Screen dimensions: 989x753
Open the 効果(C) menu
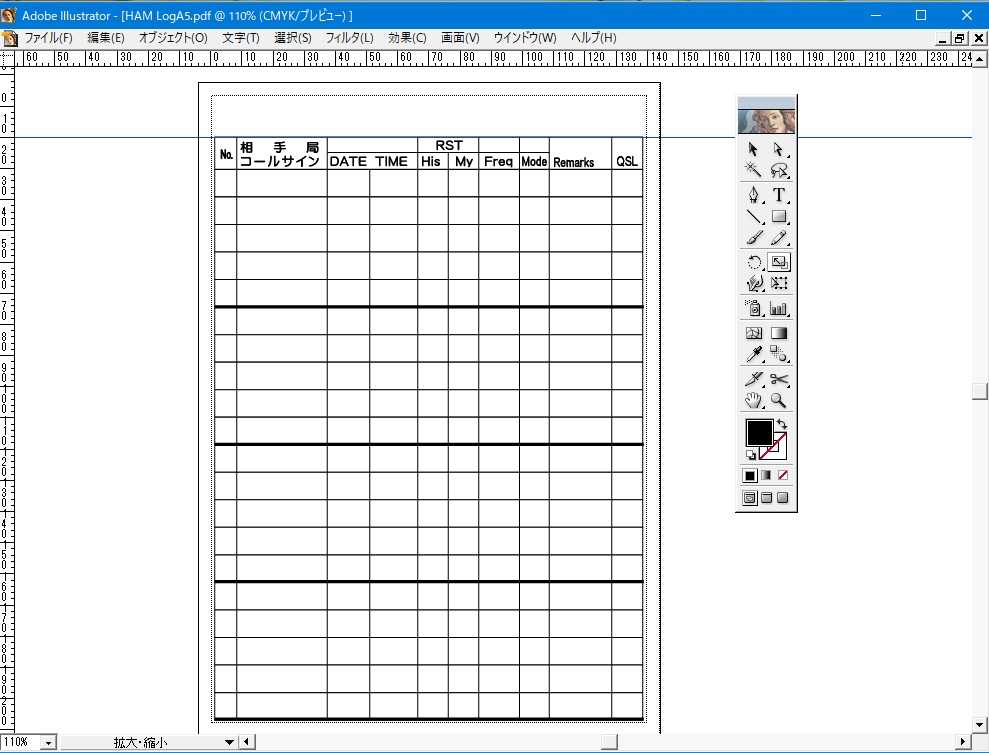(407, 38)
